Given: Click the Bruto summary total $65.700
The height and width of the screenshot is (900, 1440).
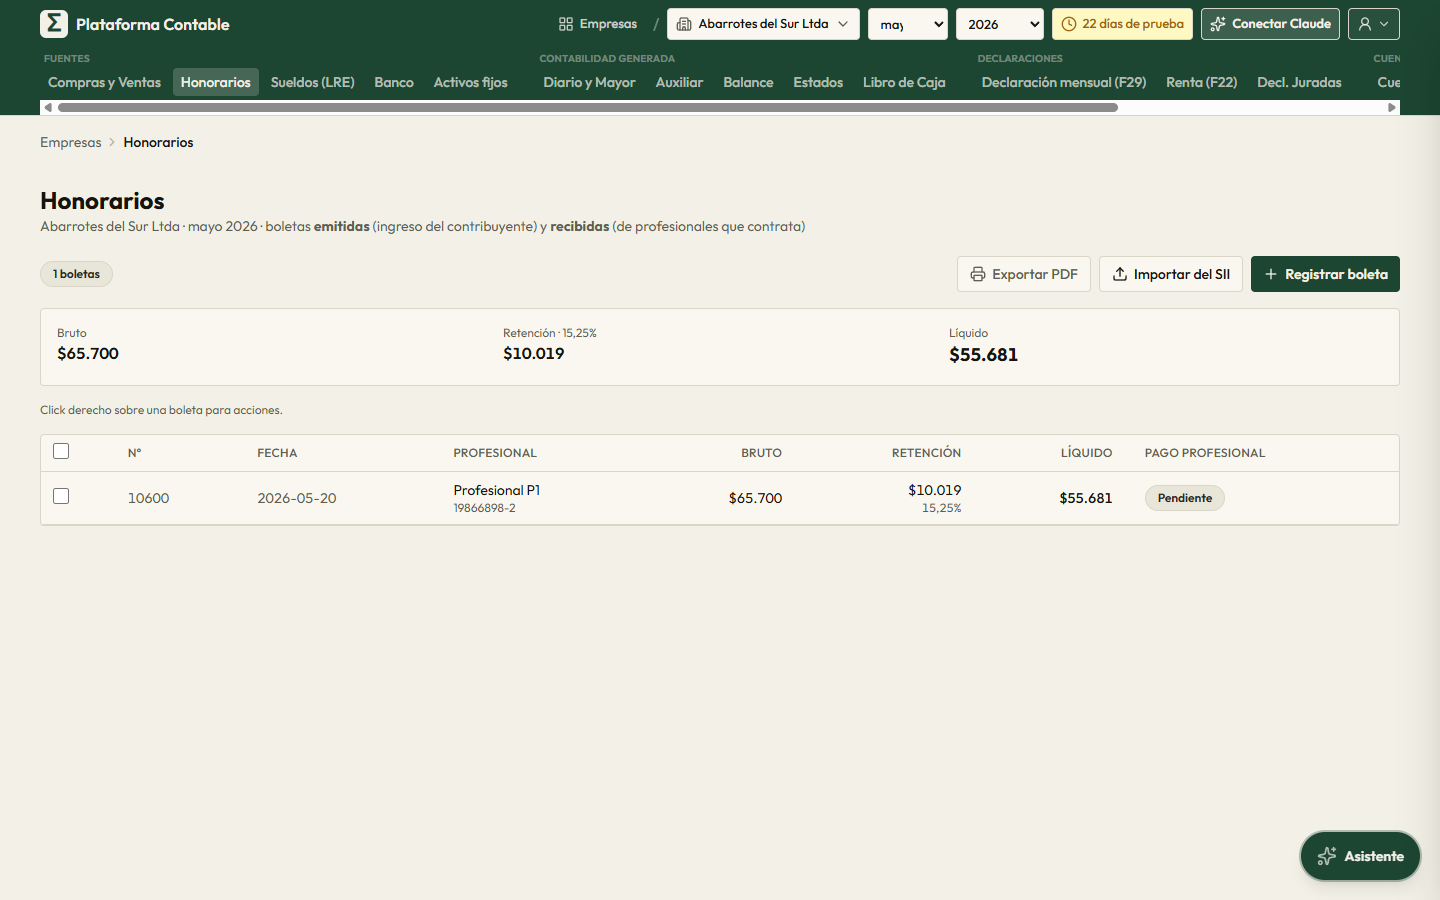Looking at the screenshot, I should point(88,354).
